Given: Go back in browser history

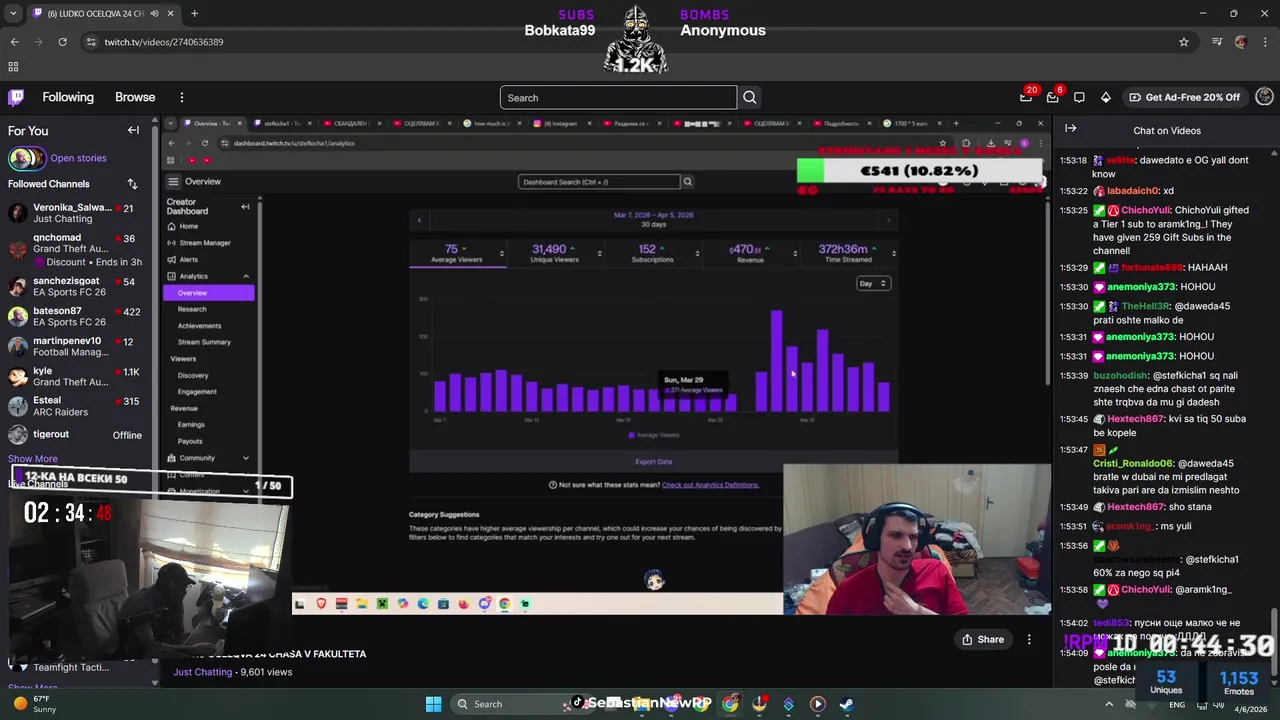Looking at the screenshot, I should coord(14,42).
